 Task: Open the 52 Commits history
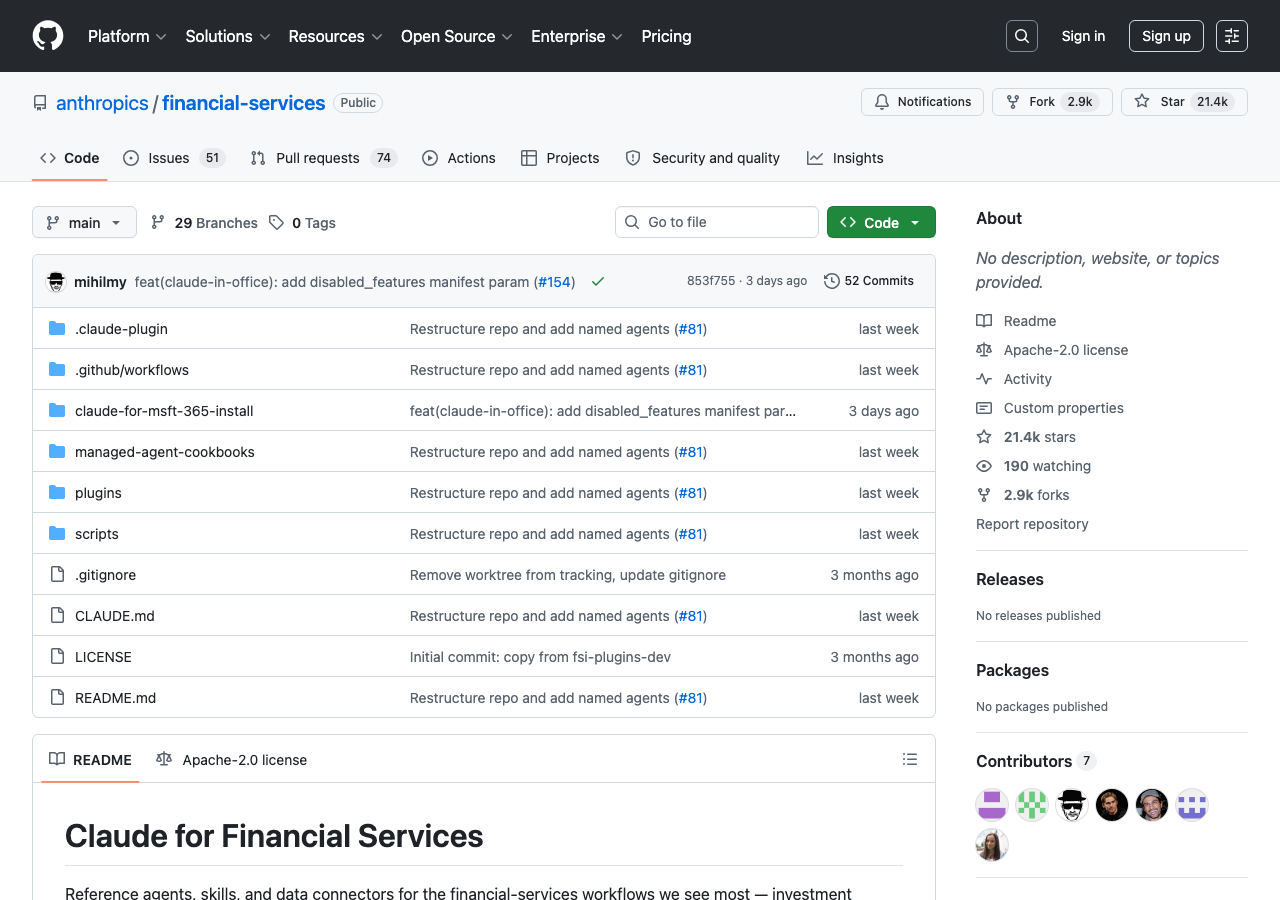pos(869,281)
